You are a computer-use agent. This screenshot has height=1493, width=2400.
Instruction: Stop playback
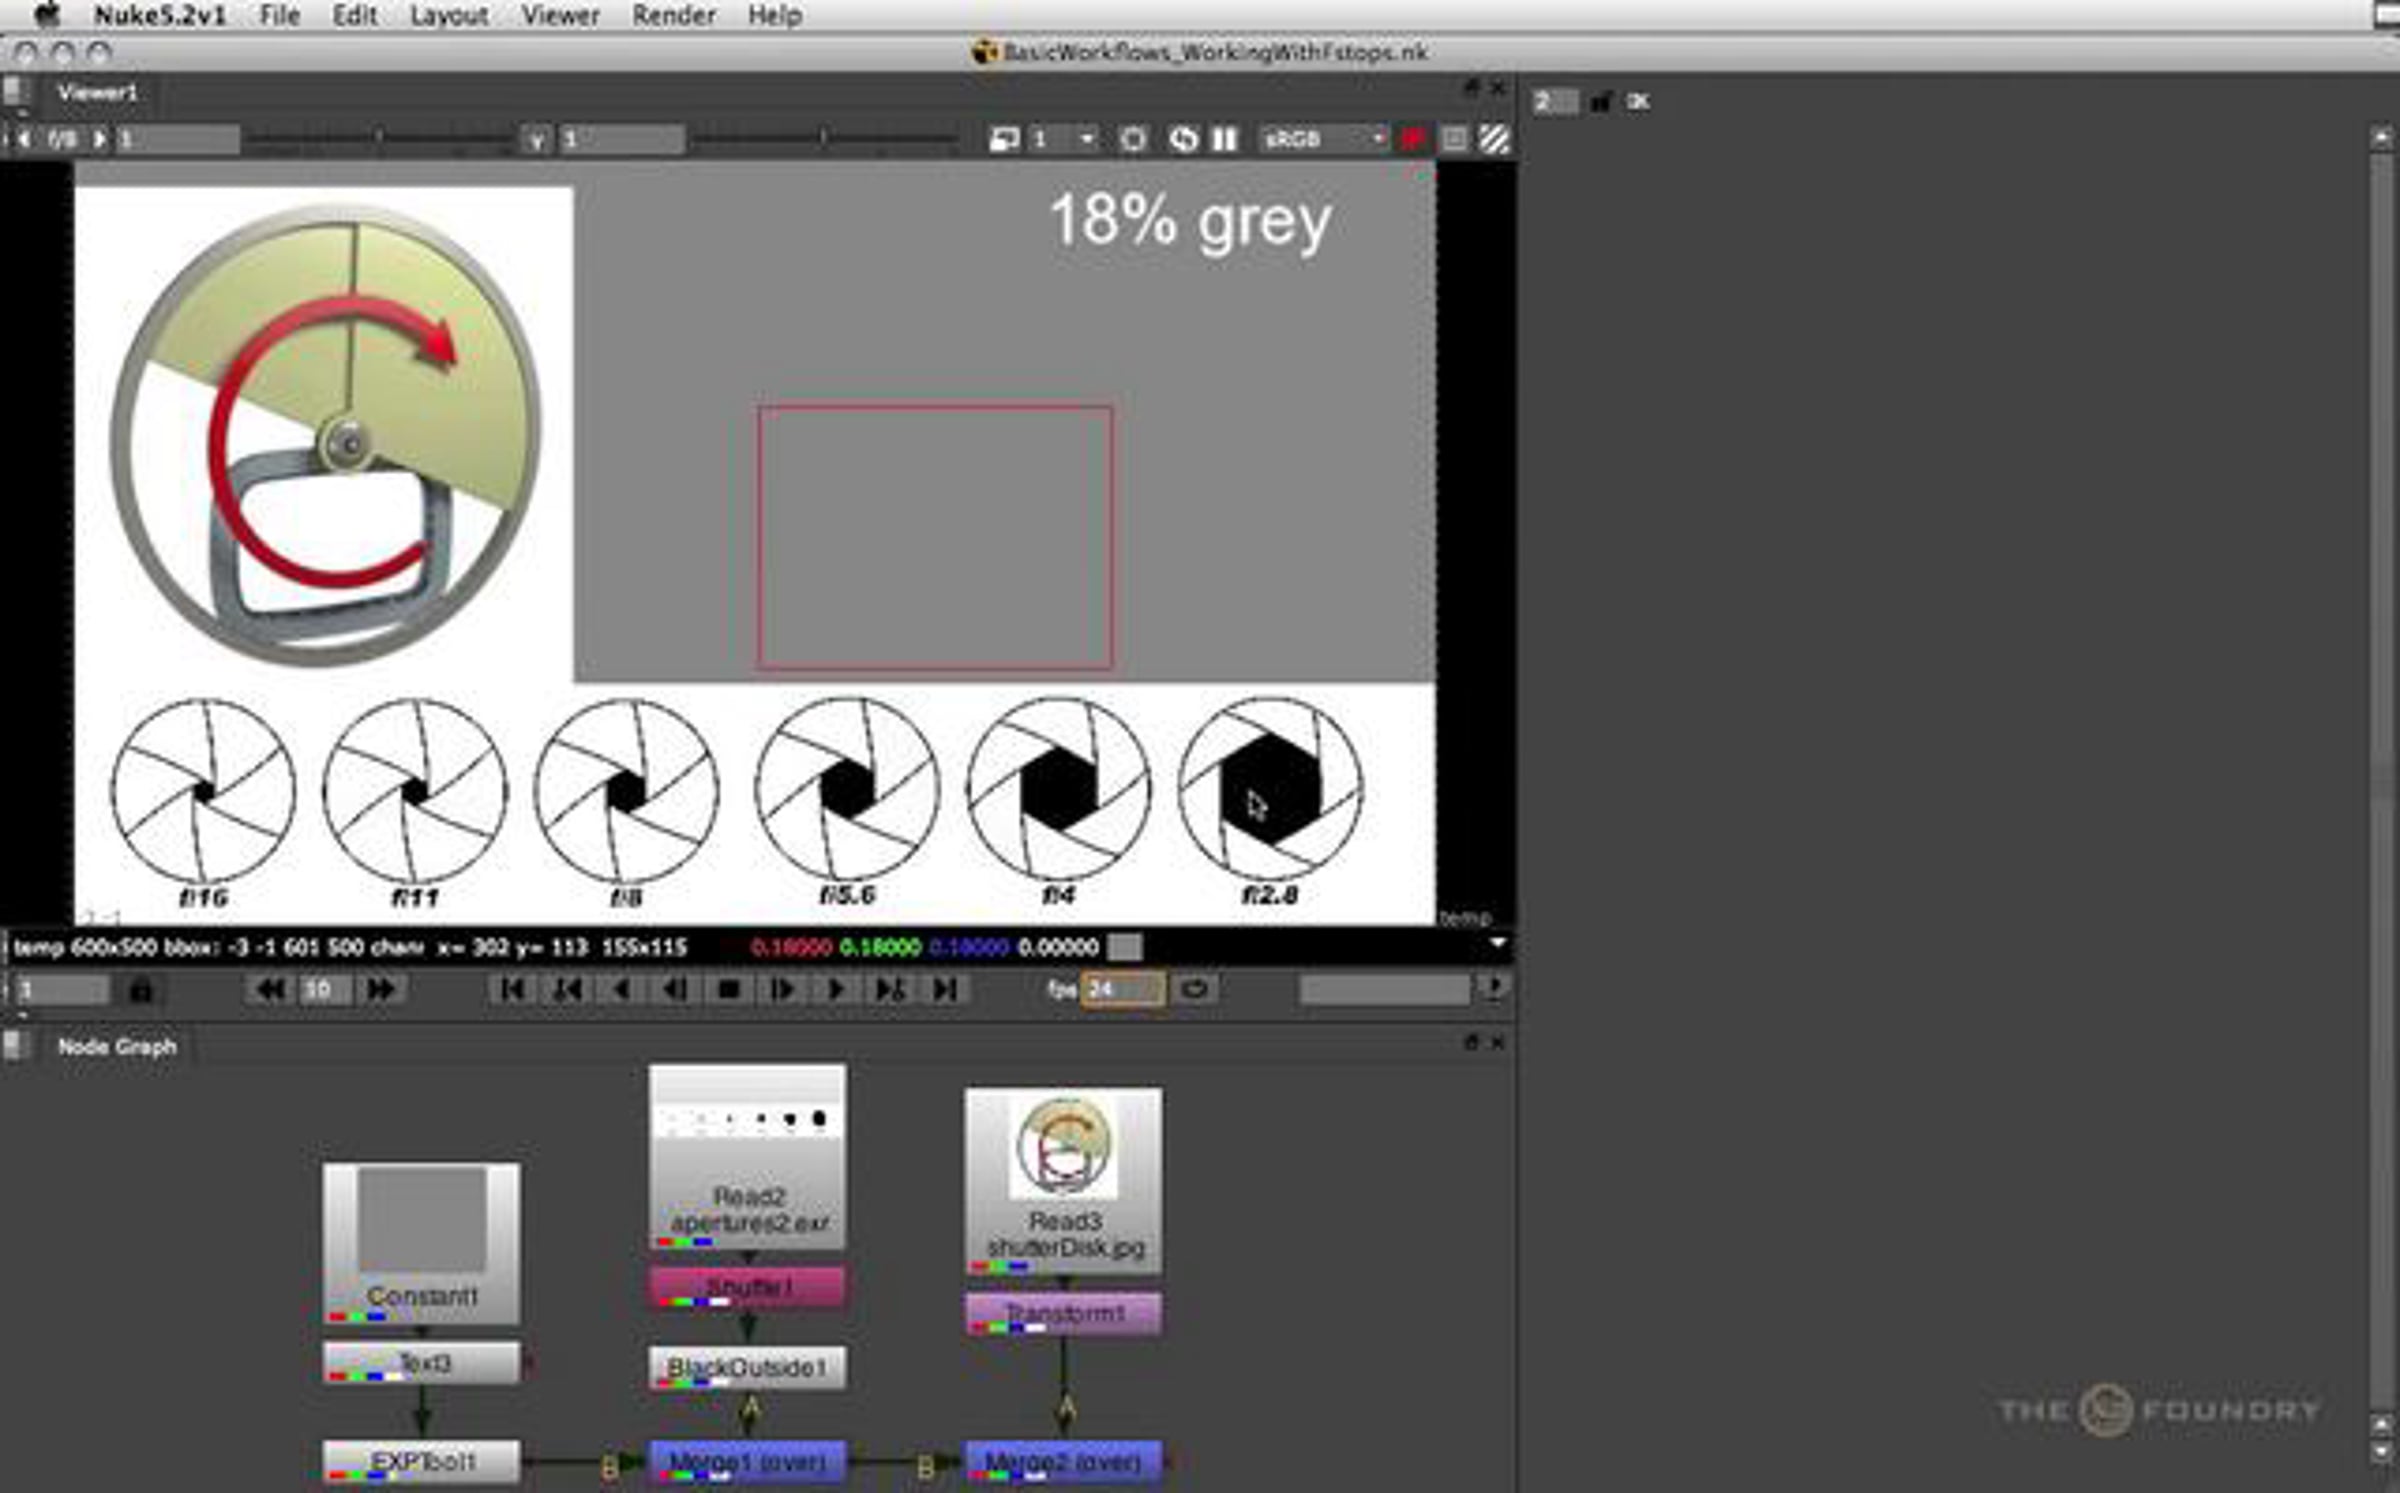pyautogui.click(x=729, y=989)
